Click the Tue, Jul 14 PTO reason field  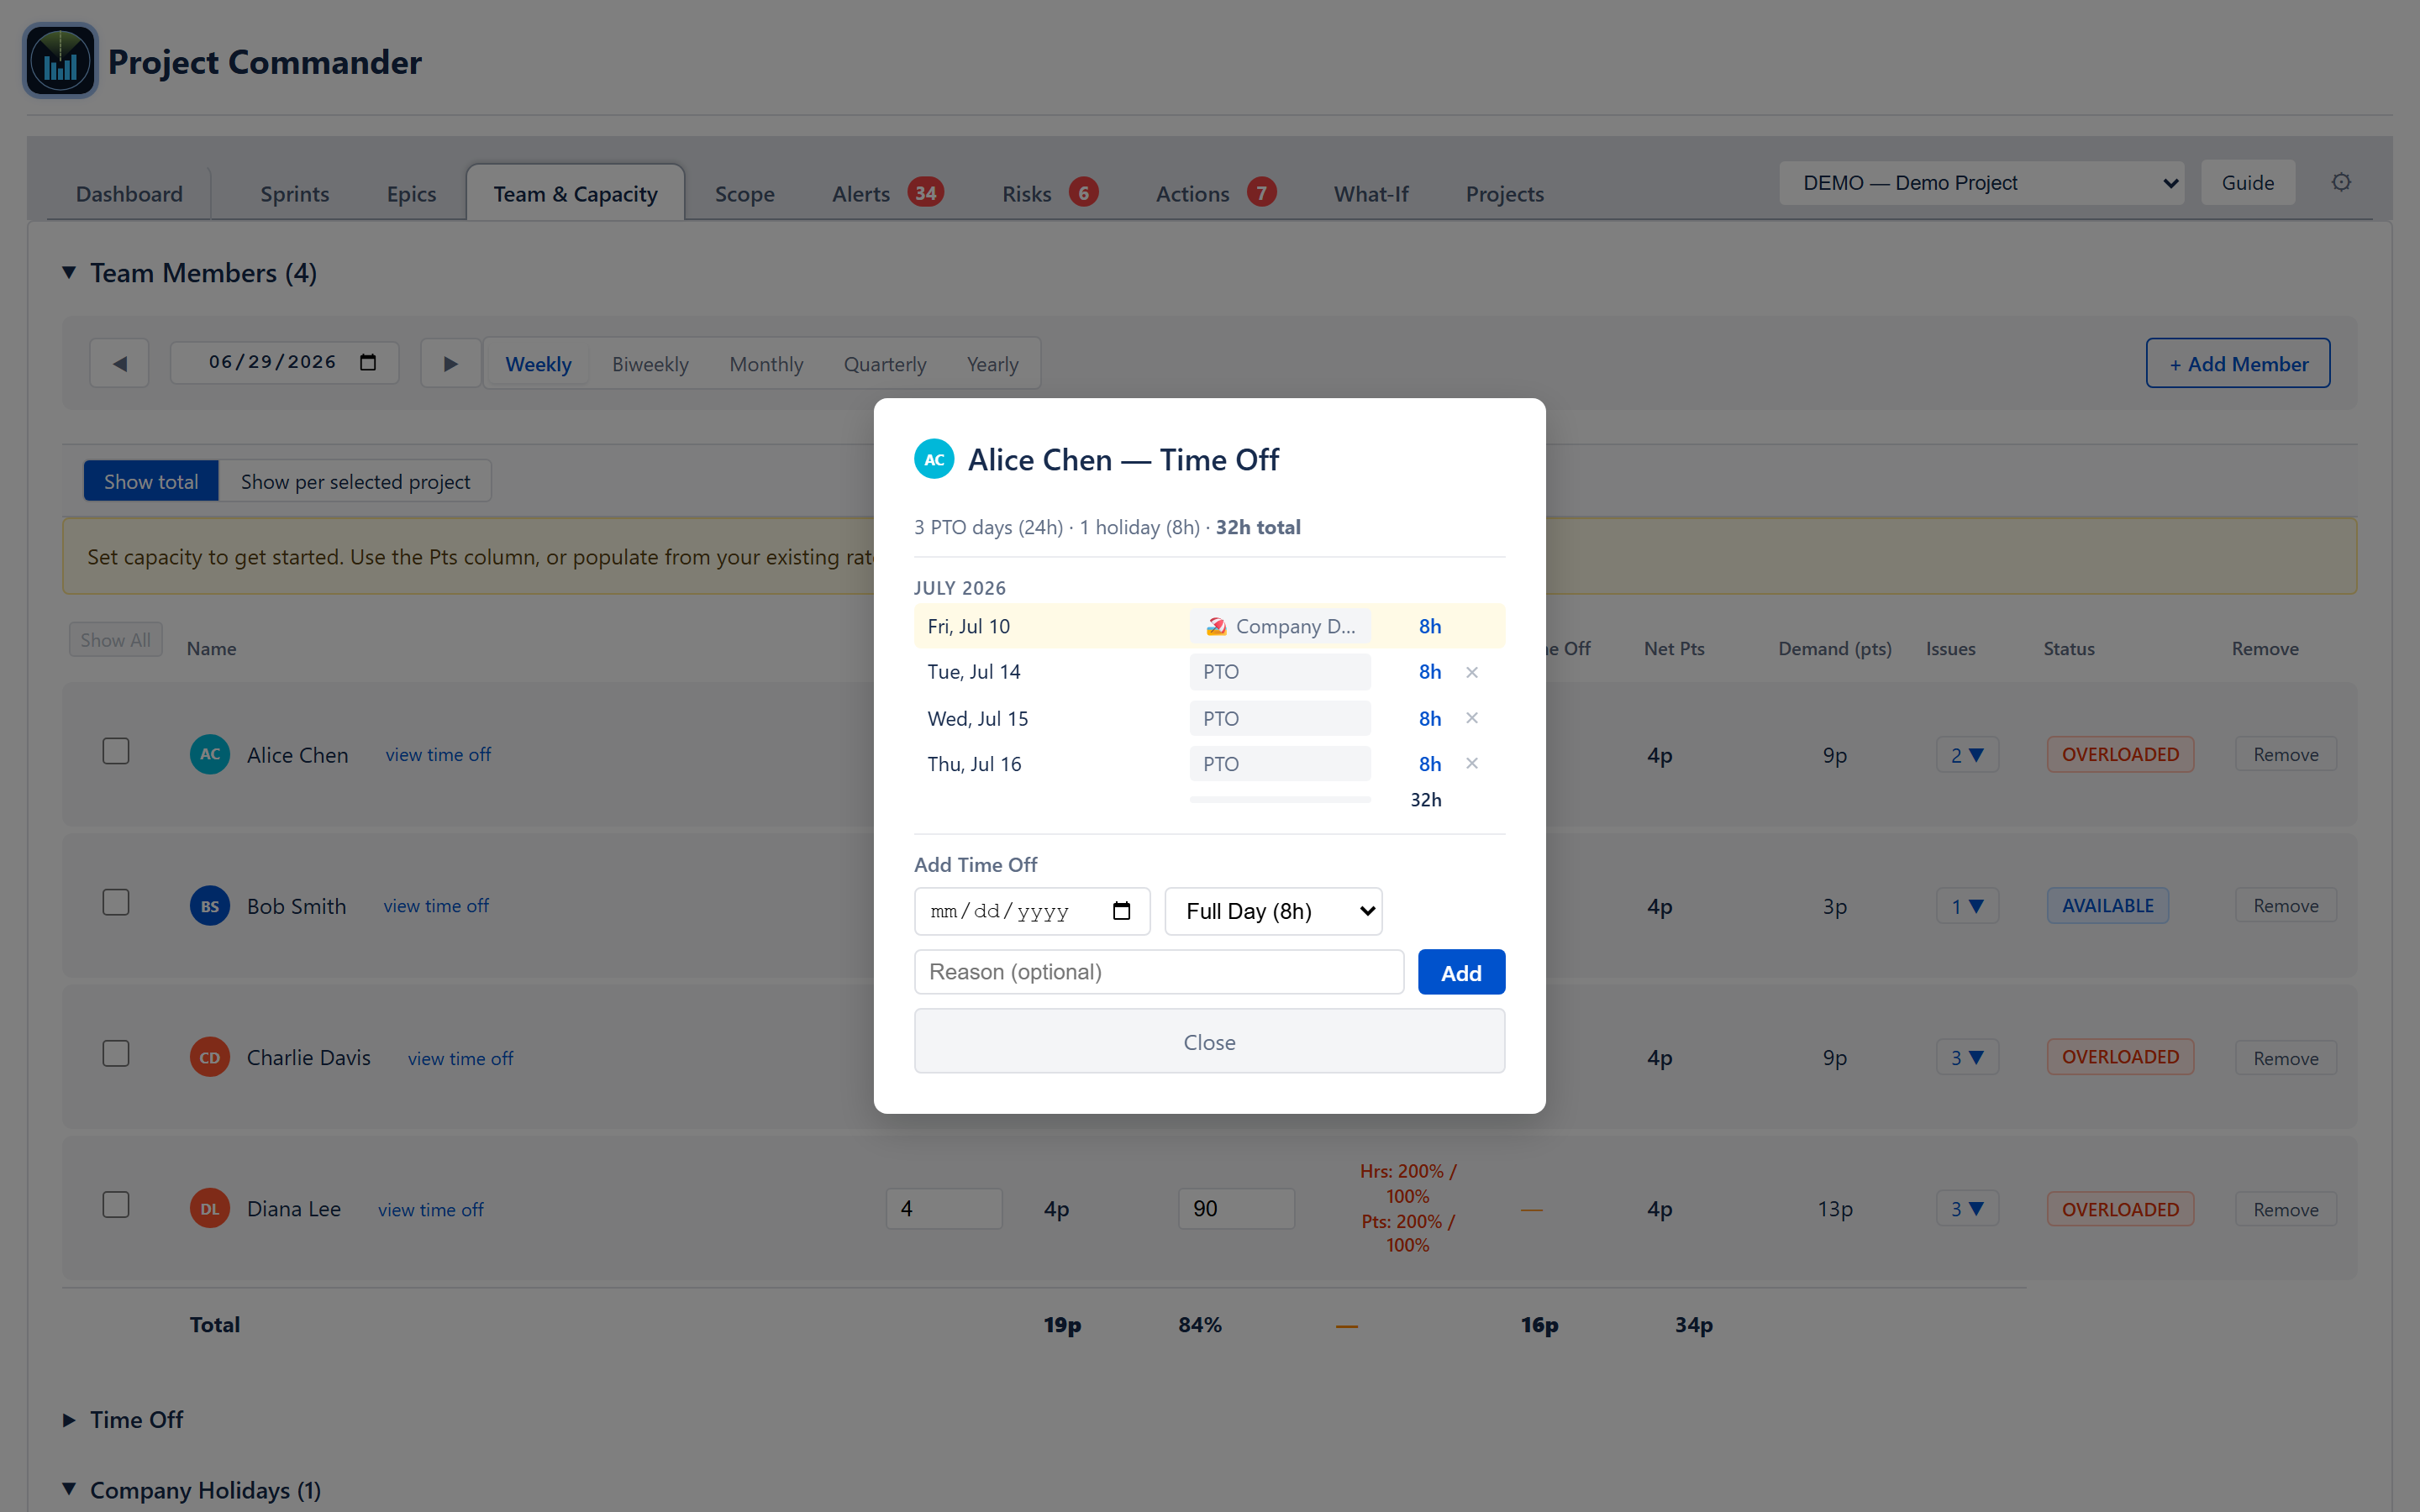coord(1280,672)
